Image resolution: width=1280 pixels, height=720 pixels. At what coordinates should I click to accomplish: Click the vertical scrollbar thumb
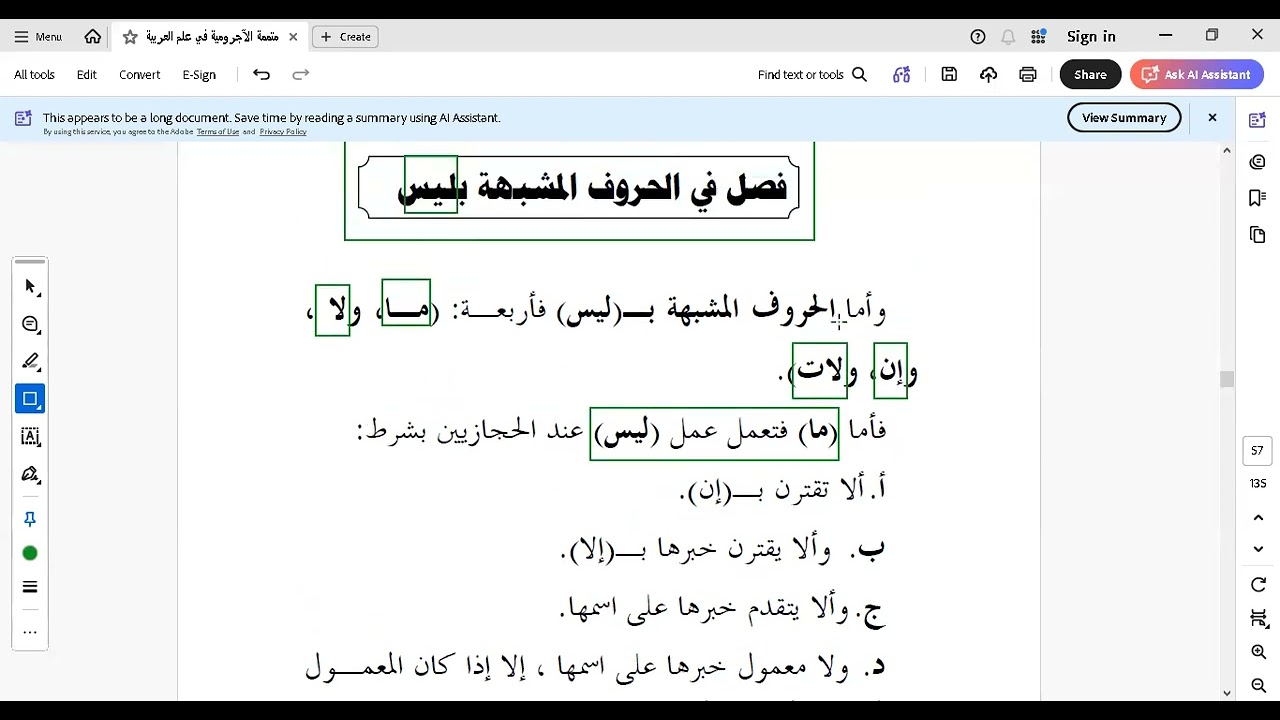pos(1227,379)
